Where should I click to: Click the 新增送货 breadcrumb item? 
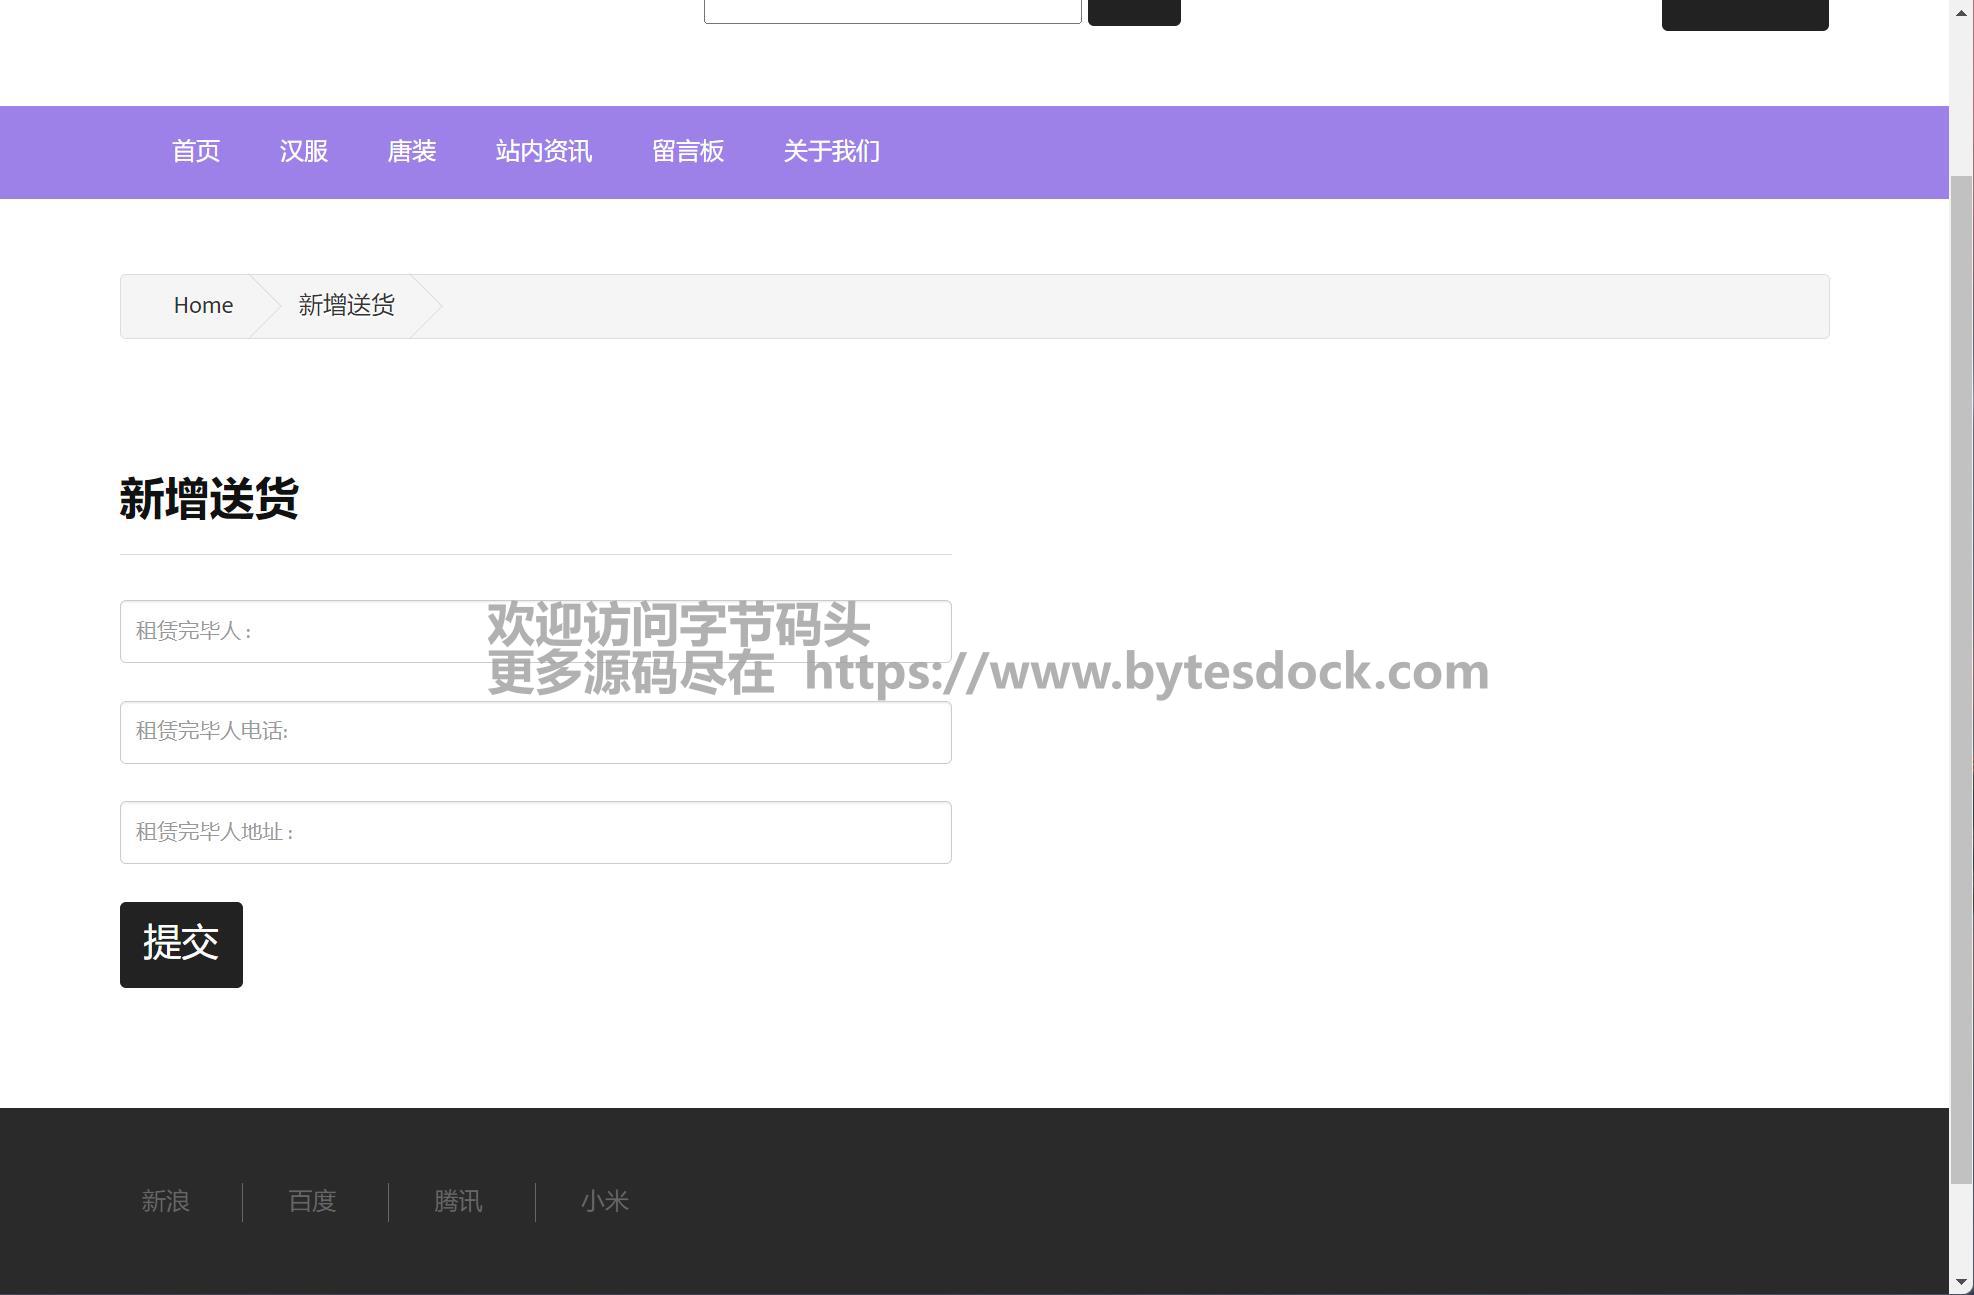point(346,305)
